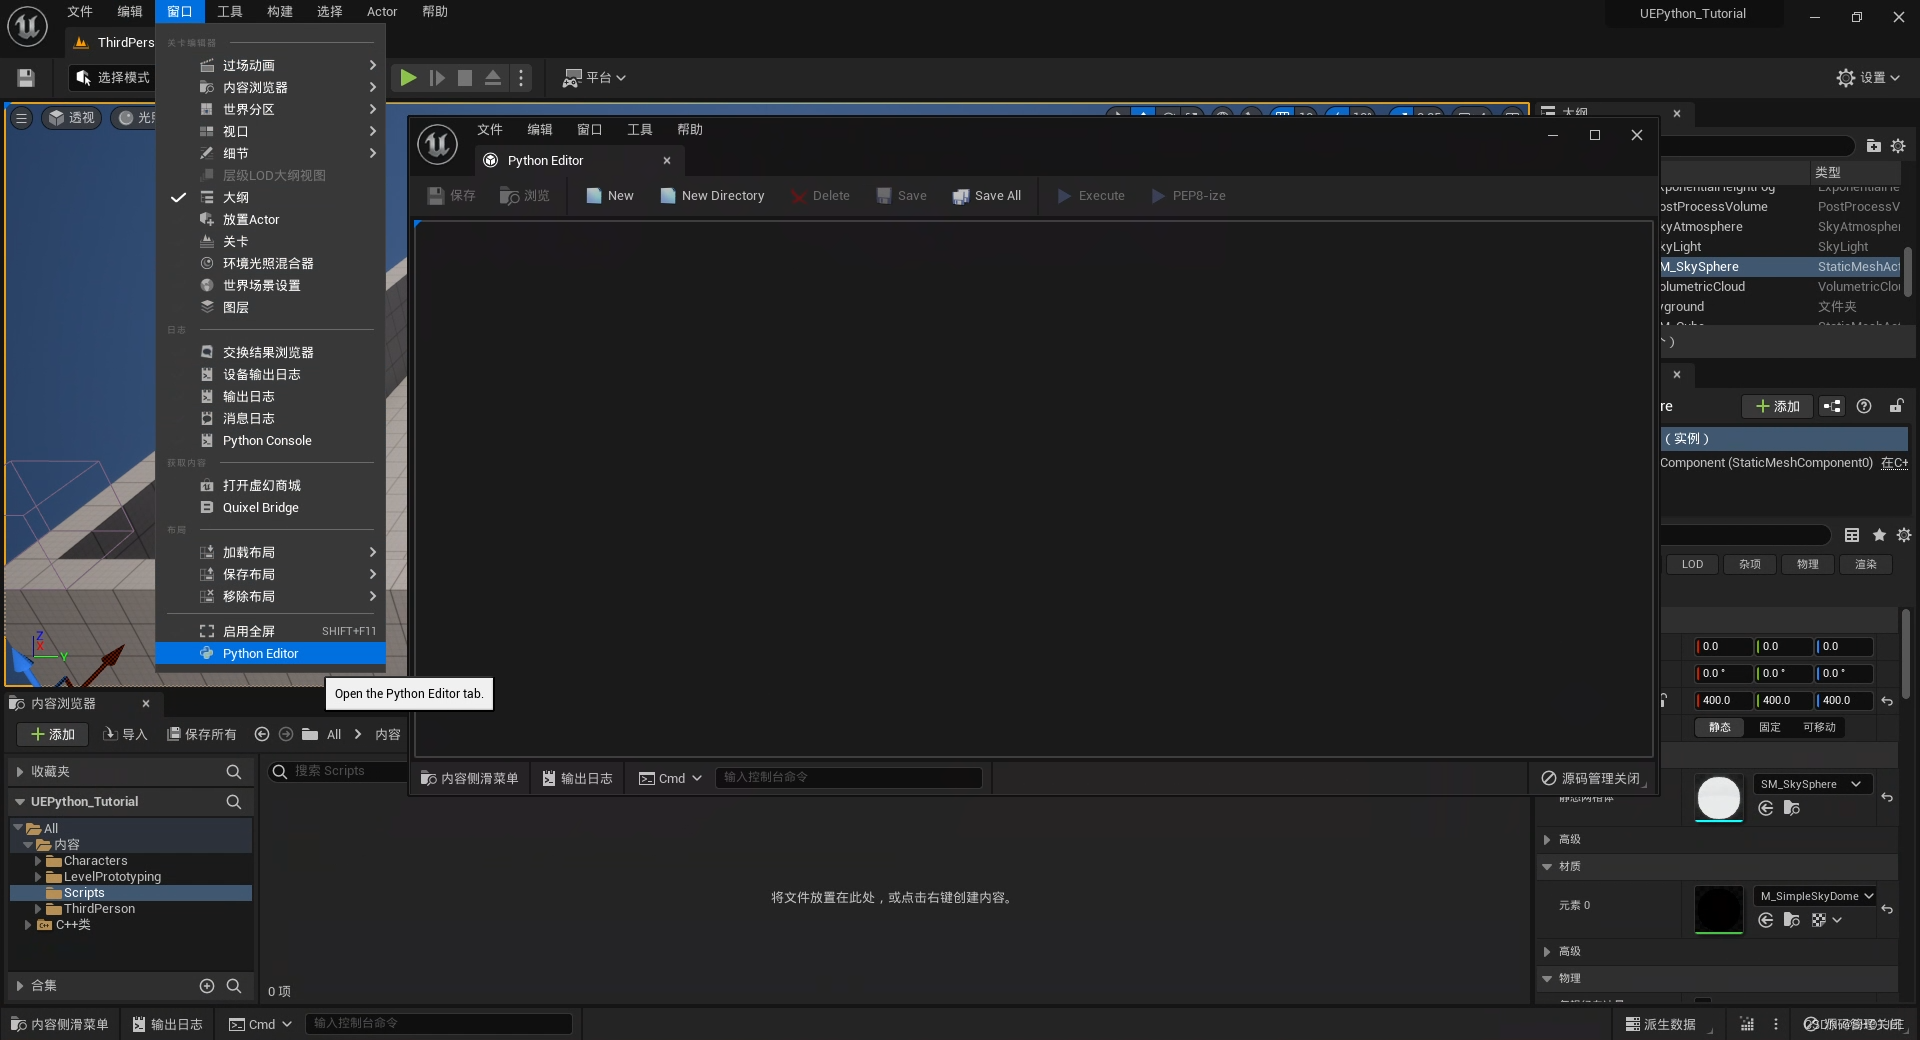Click Delete in Python Editor toolbar

point(820,196)
